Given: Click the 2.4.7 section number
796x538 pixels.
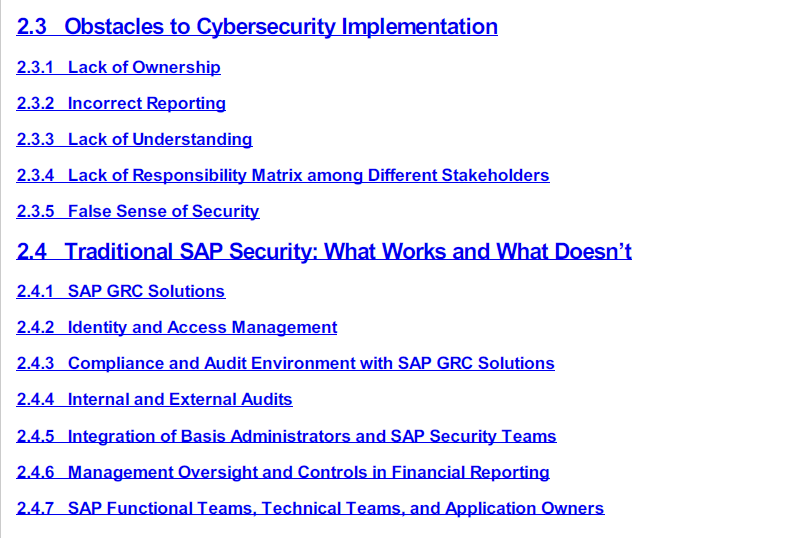Looking at the screenshot, I should click(x=35, y=508).
